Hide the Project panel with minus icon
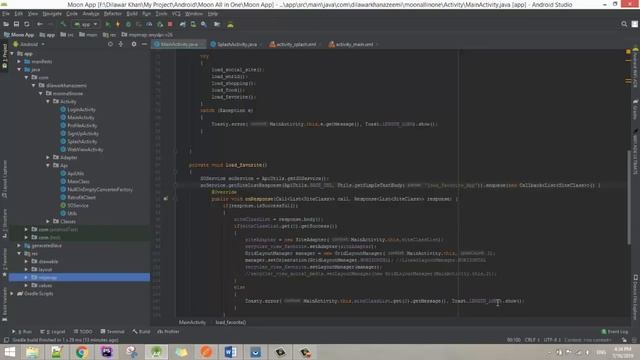 144,44
